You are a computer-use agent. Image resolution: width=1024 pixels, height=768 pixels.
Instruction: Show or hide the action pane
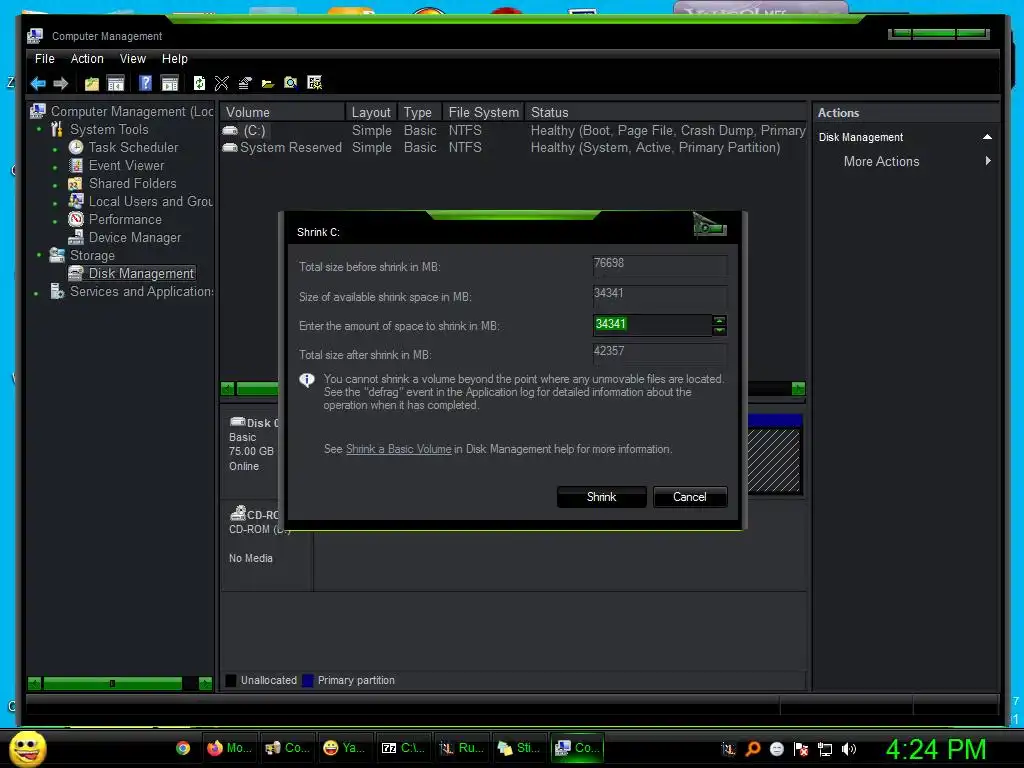click(x=170, y=83)
